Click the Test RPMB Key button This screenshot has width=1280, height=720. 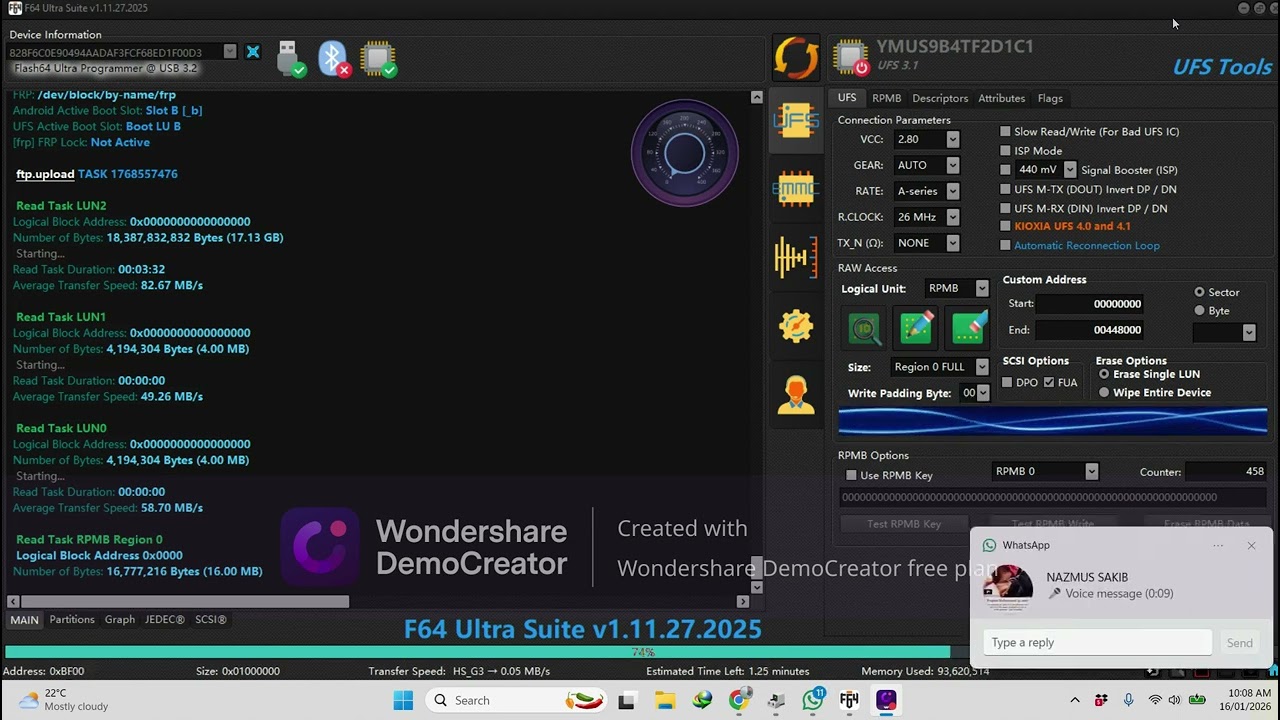(904, 524)
